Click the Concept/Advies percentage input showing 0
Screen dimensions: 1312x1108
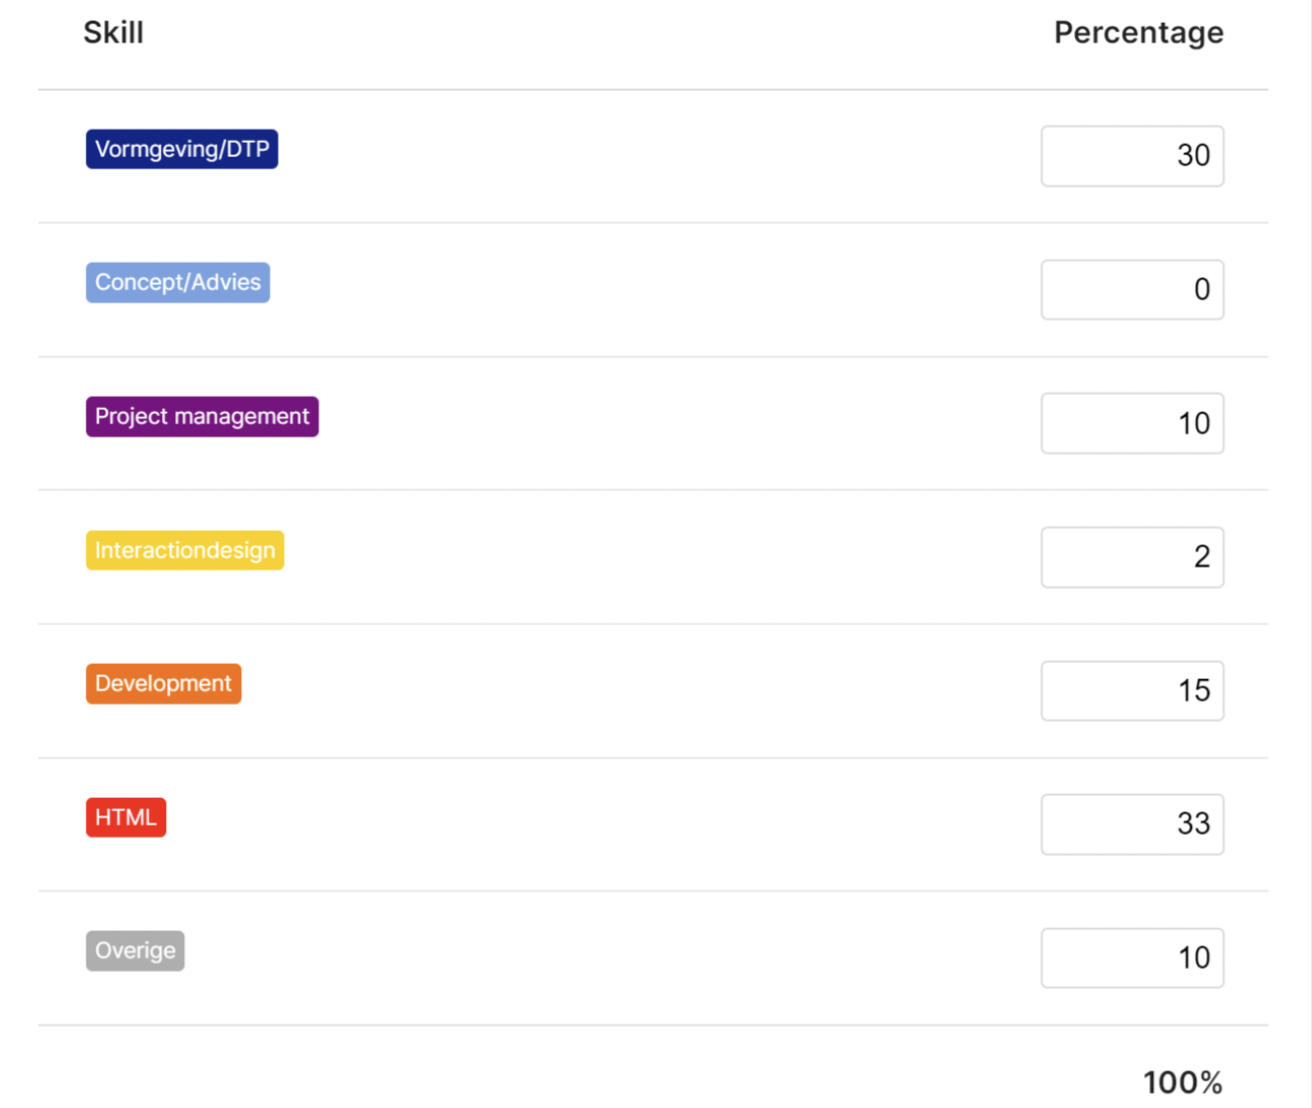click(1132, 290)
